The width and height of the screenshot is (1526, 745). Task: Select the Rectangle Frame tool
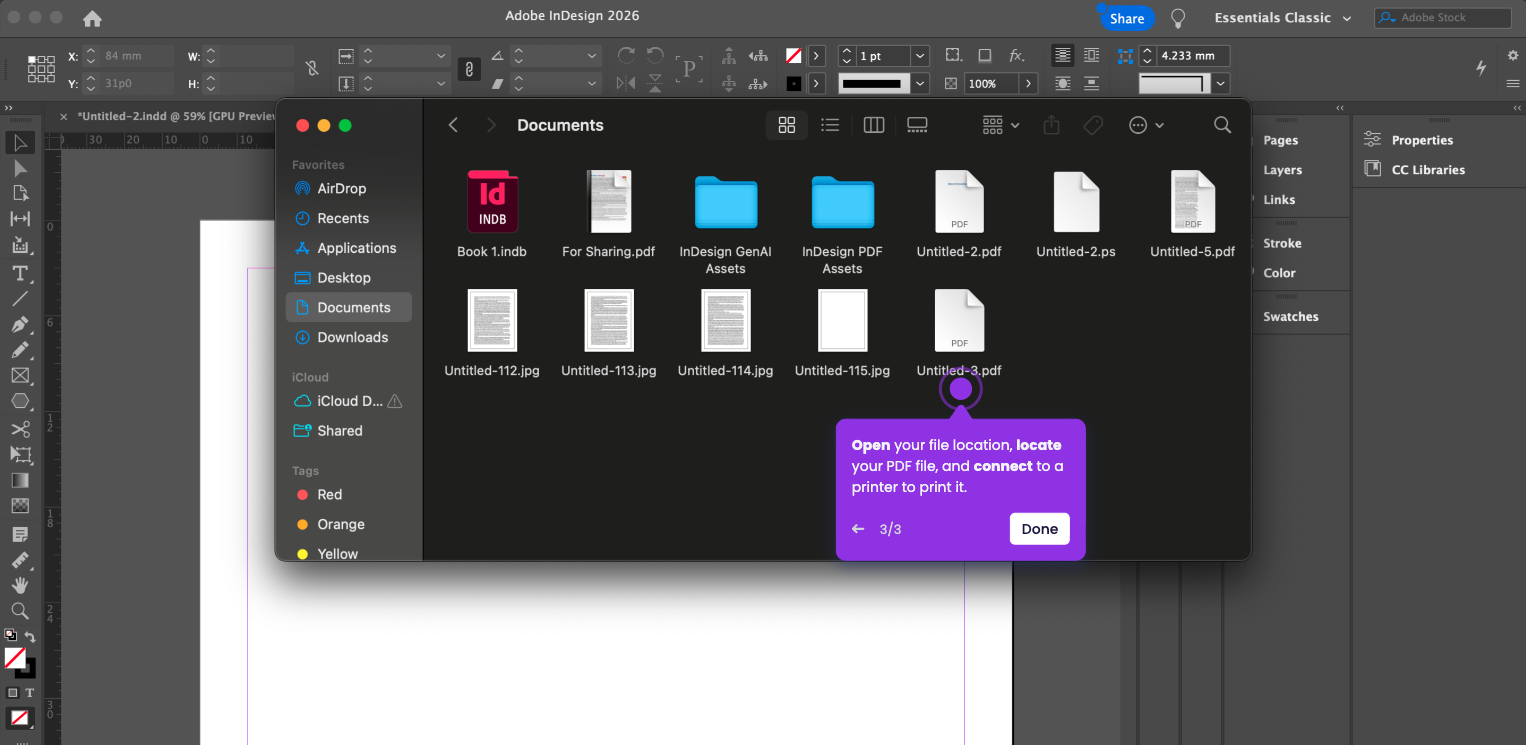point(20,376)
